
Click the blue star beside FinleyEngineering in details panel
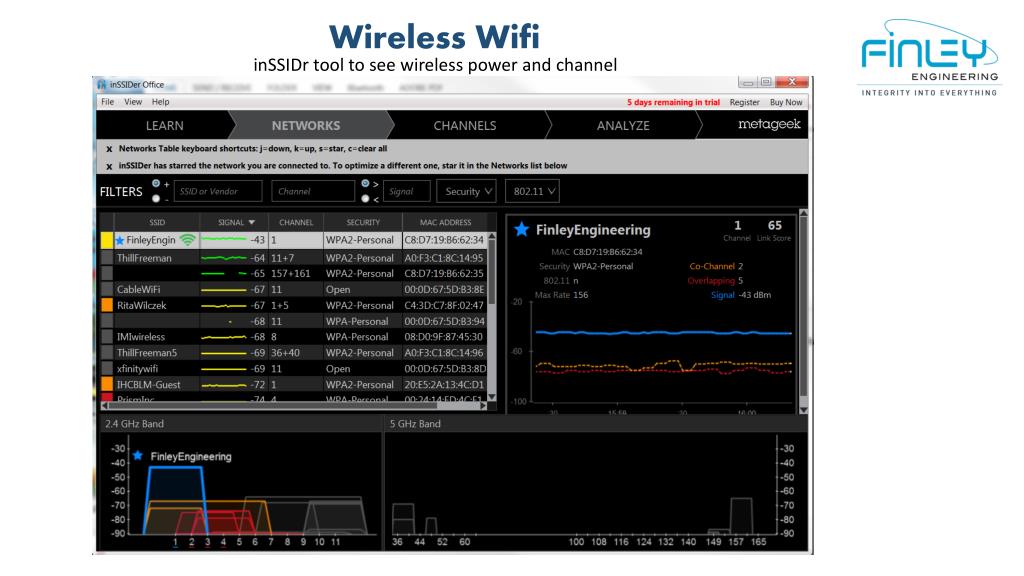[x=521, y=229]
